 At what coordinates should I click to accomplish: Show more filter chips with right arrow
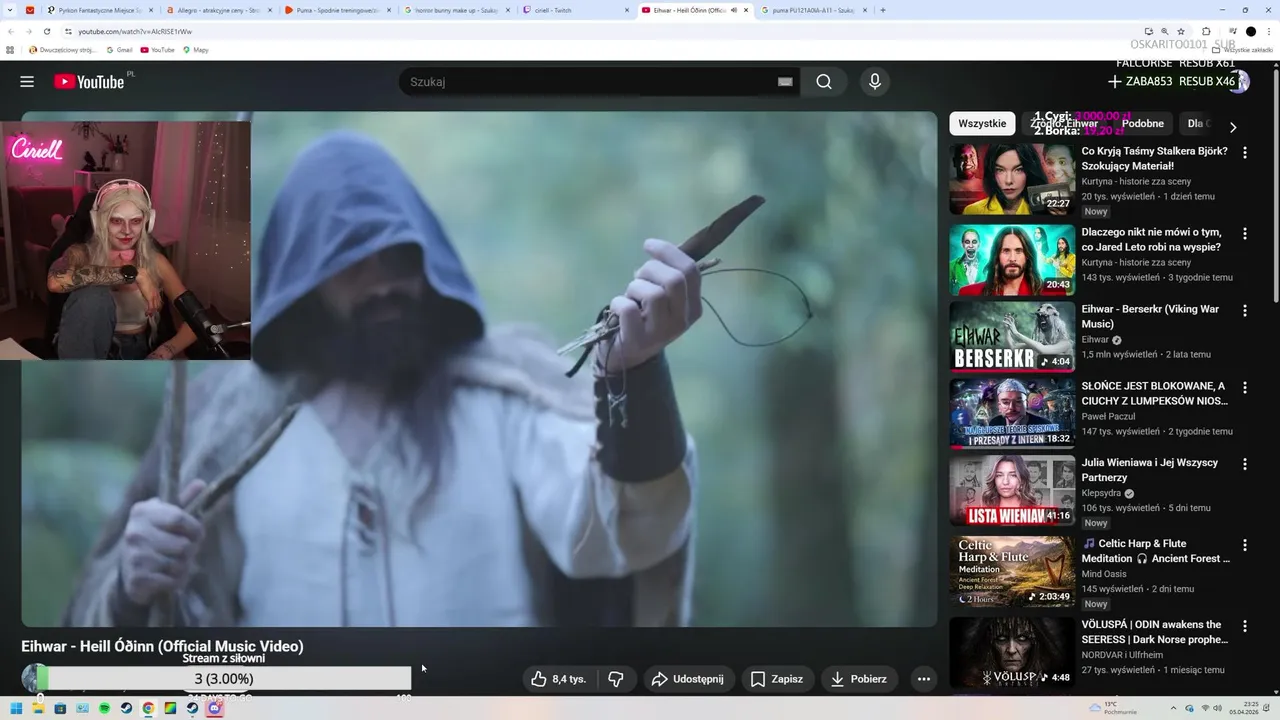[1233, 127]
